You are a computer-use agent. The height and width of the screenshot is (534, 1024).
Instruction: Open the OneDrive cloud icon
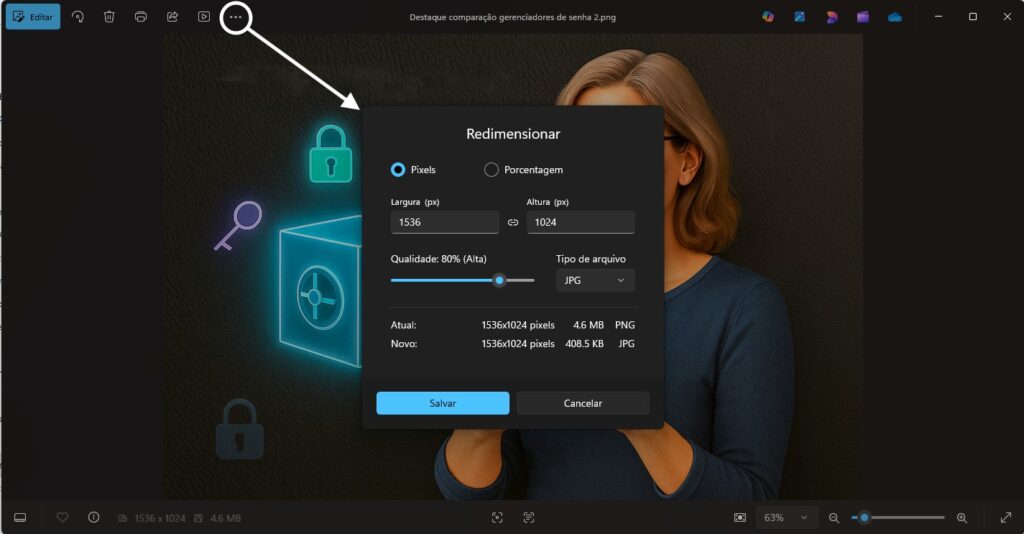tap(895, 17)
